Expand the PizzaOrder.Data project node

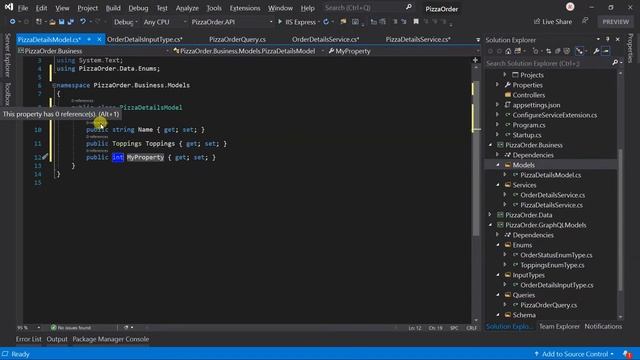490,215
